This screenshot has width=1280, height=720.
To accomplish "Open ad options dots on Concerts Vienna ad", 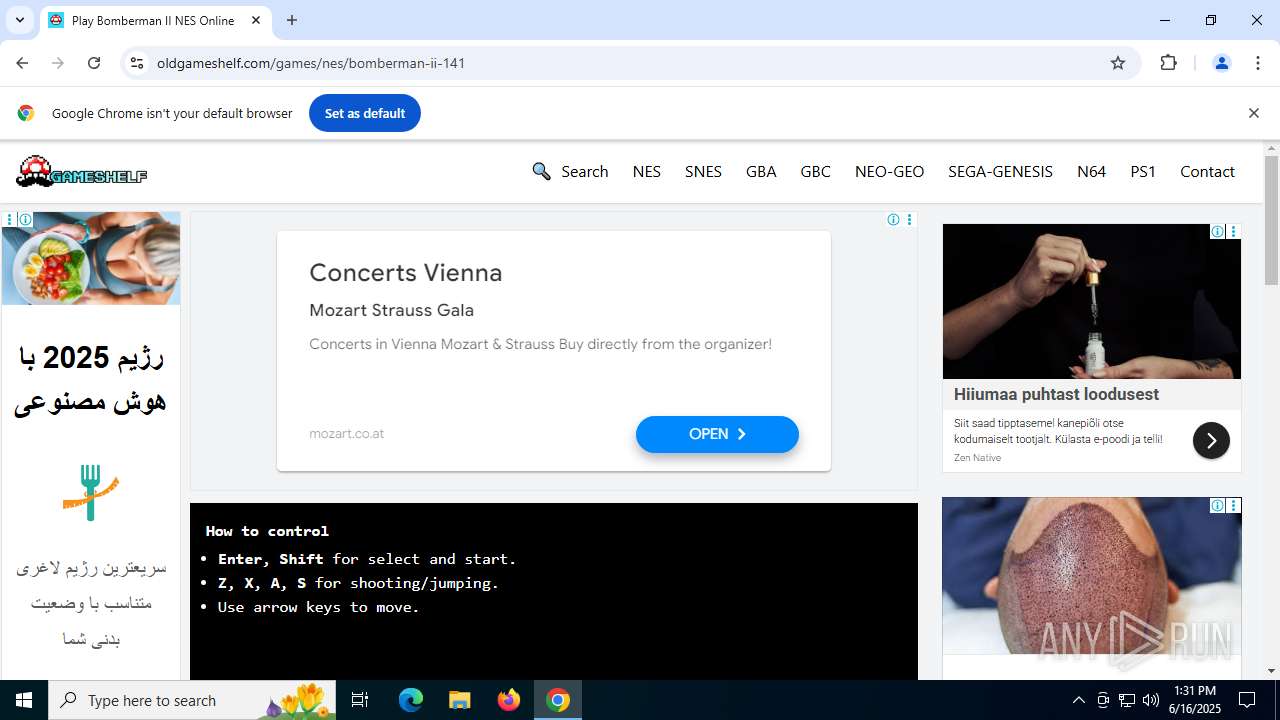I will coord(909,220).
